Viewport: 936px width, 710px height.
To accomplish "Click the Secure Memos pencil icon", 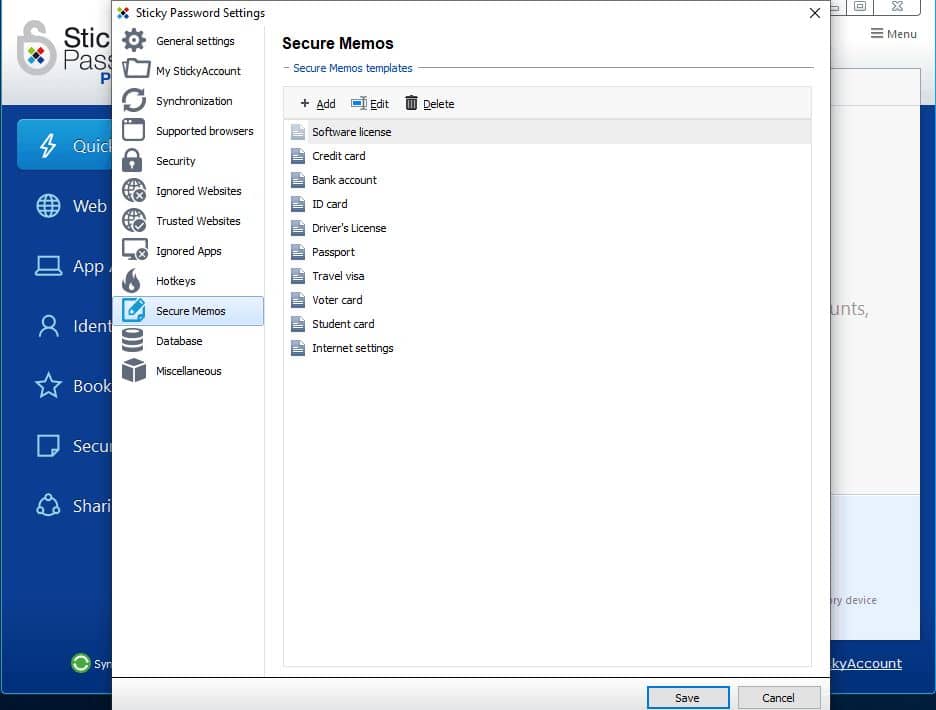I will click(134, 310).
